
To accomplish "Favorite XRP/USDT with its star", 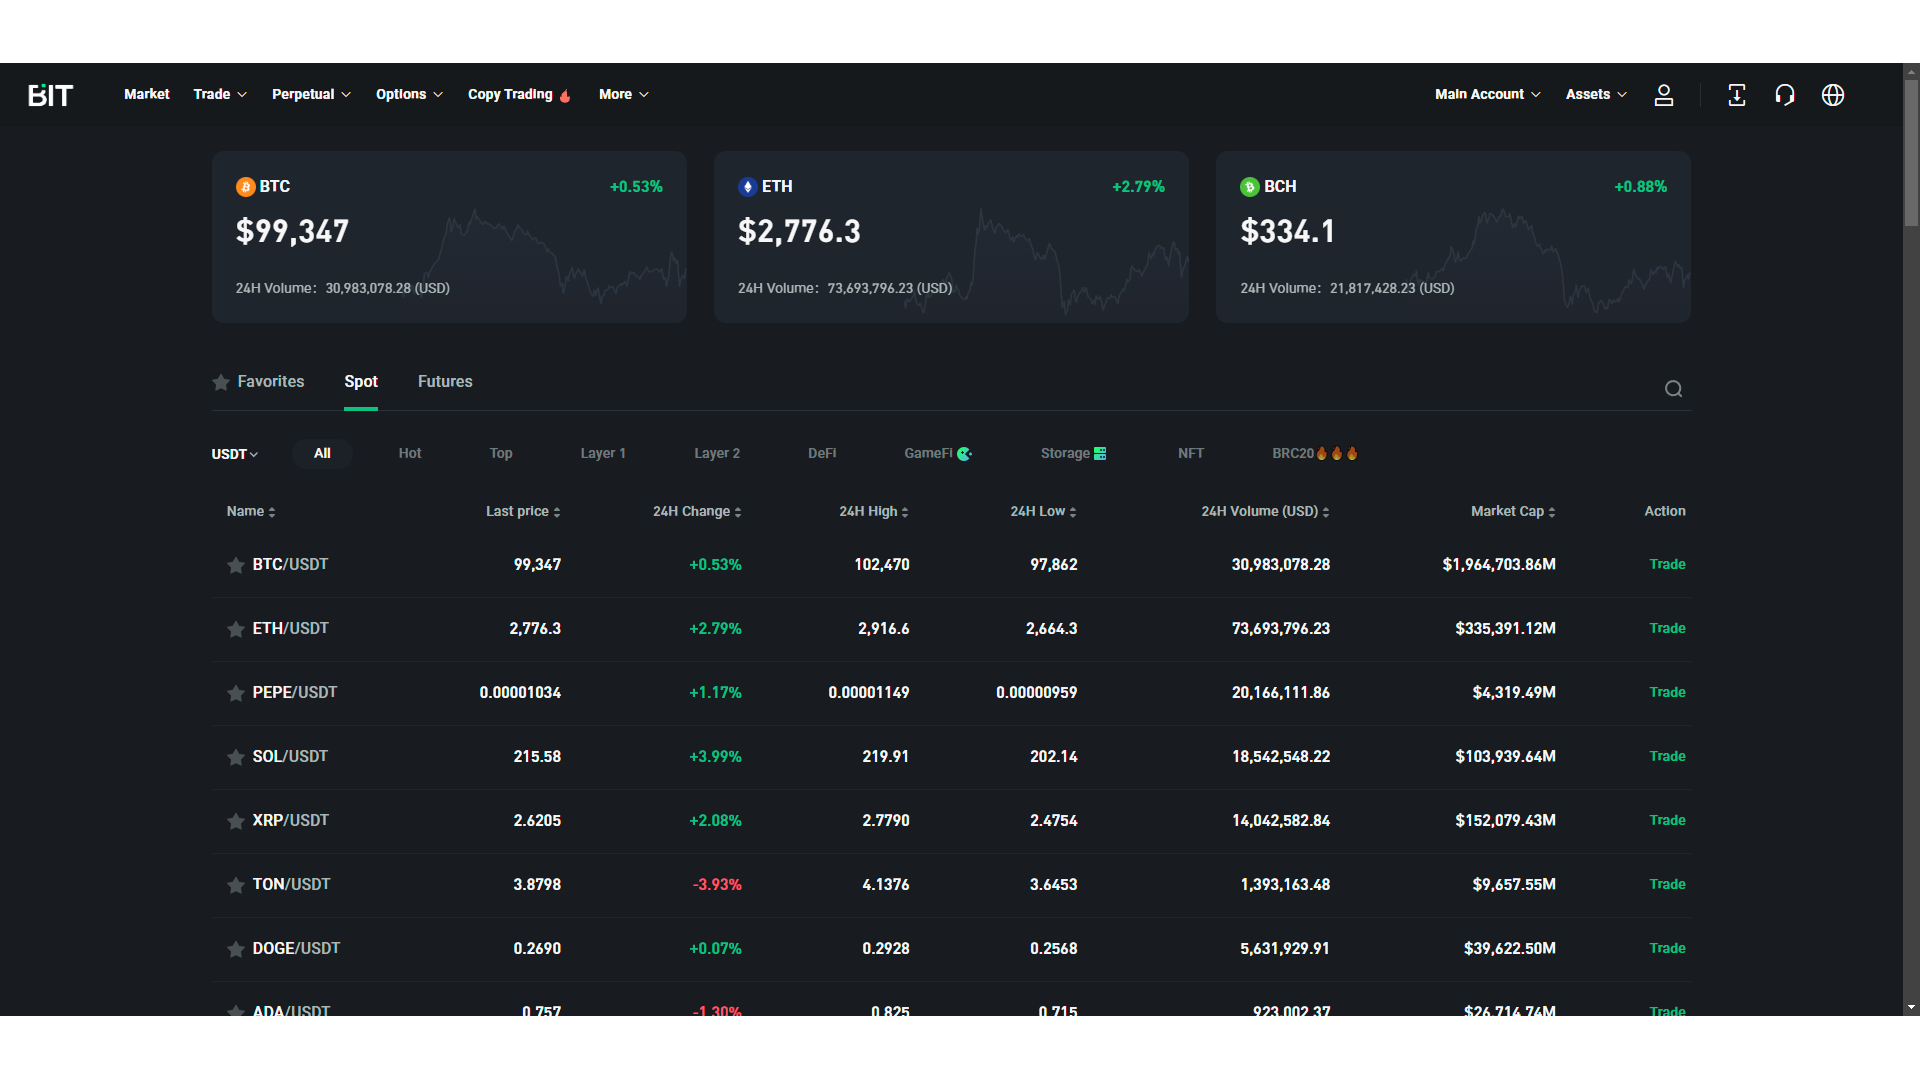I will coord(236,822).
